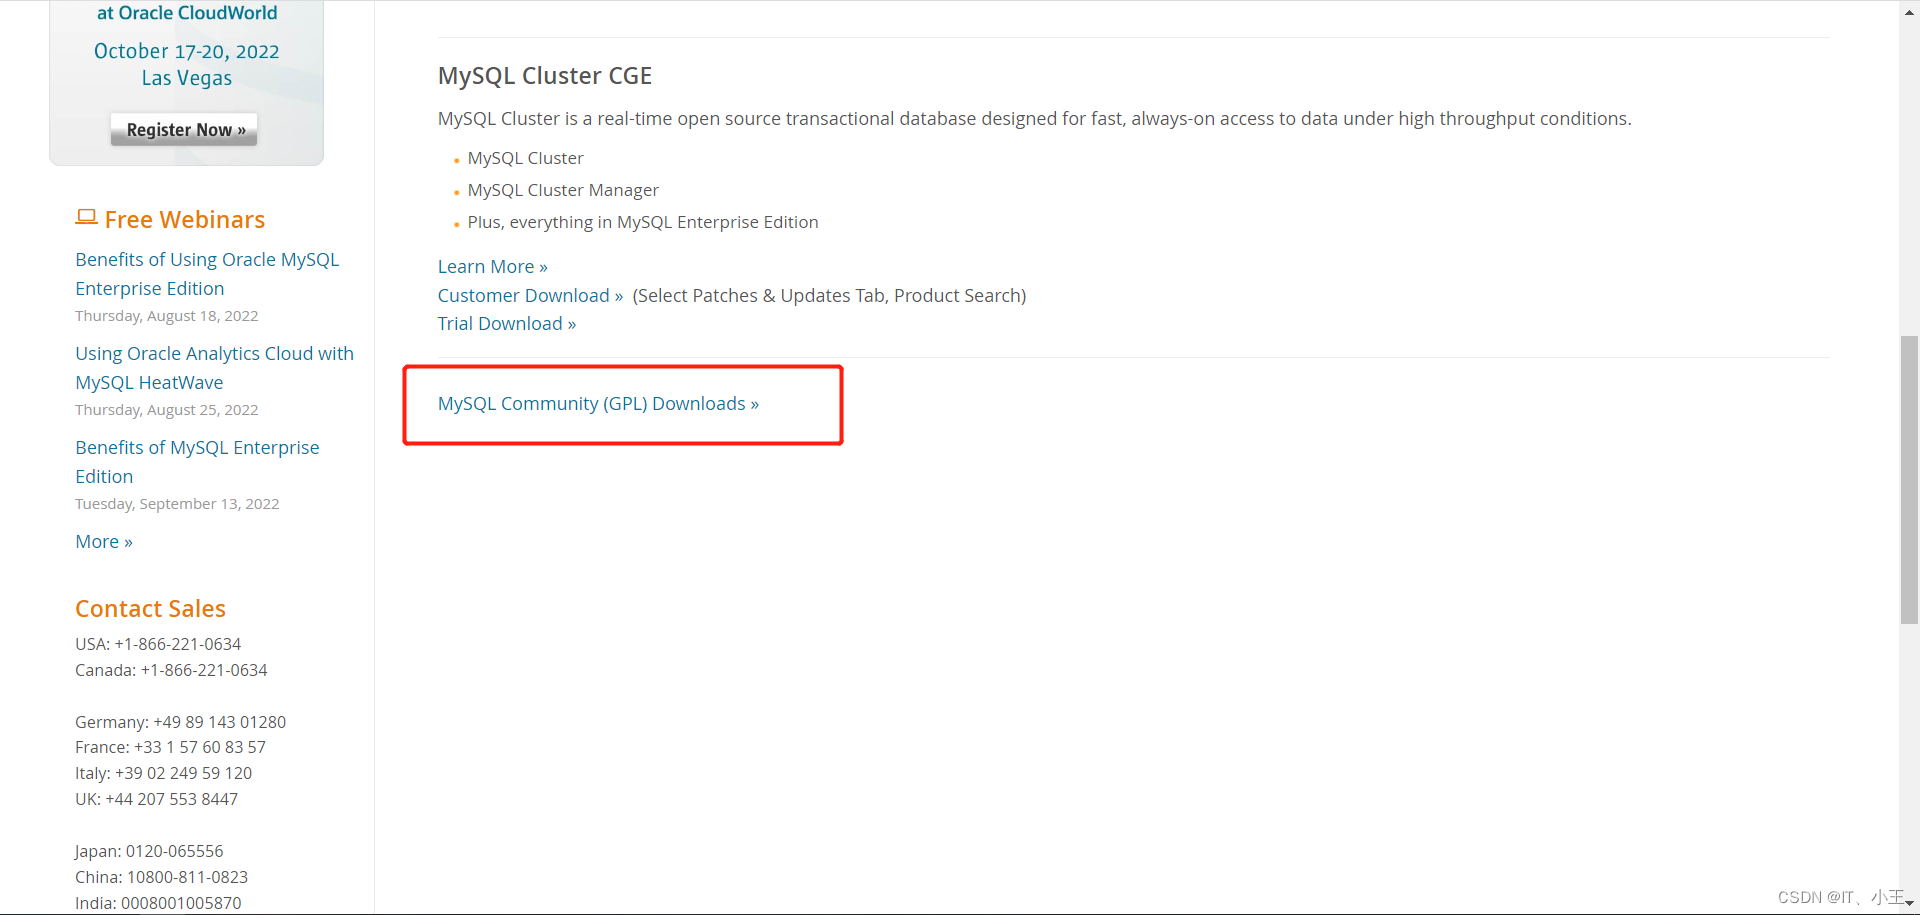Click Learn More » under MySQL Cluster CGE

click(x=493, y=267)
